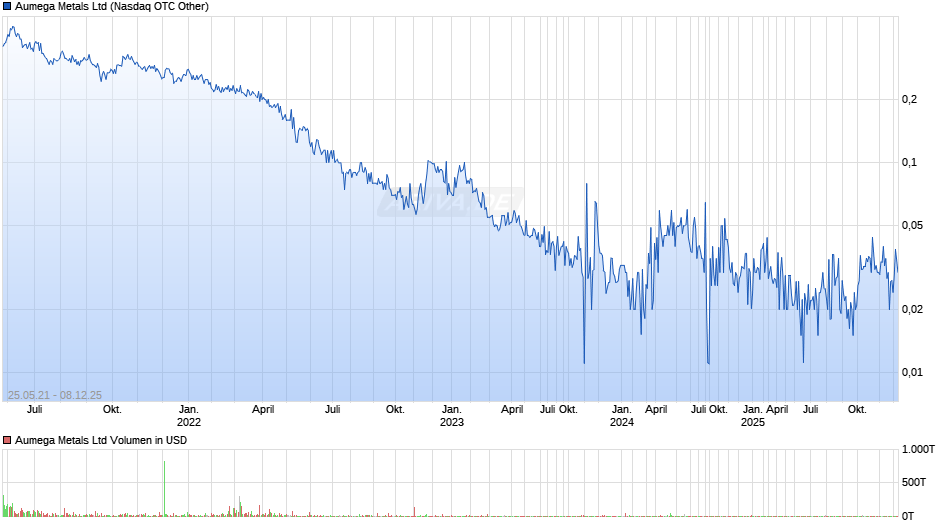The height and width of the screenshot is (526, 940).
Task: Click the 'Aumega Metals Ltd Volumen in USD' label
Action: coord(101,440)
